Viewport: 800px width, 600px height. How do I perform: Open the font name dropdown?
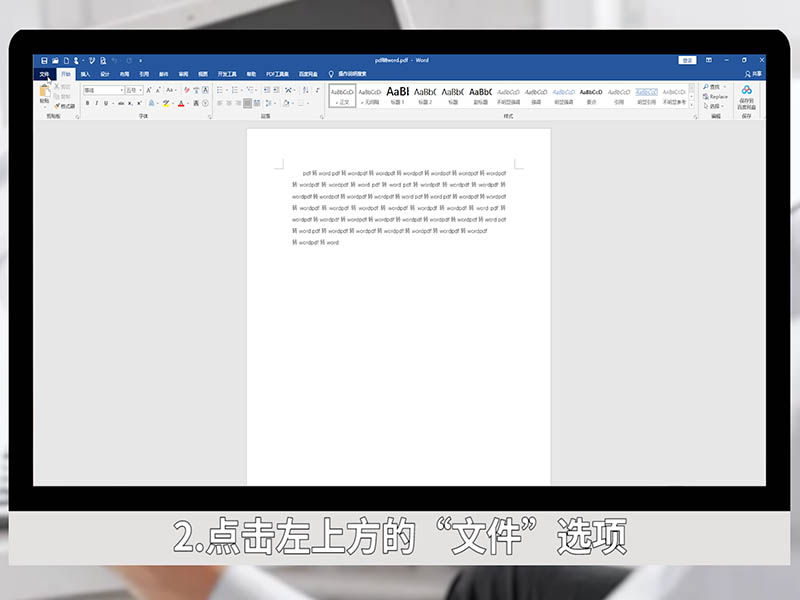(x=121, y=89)
